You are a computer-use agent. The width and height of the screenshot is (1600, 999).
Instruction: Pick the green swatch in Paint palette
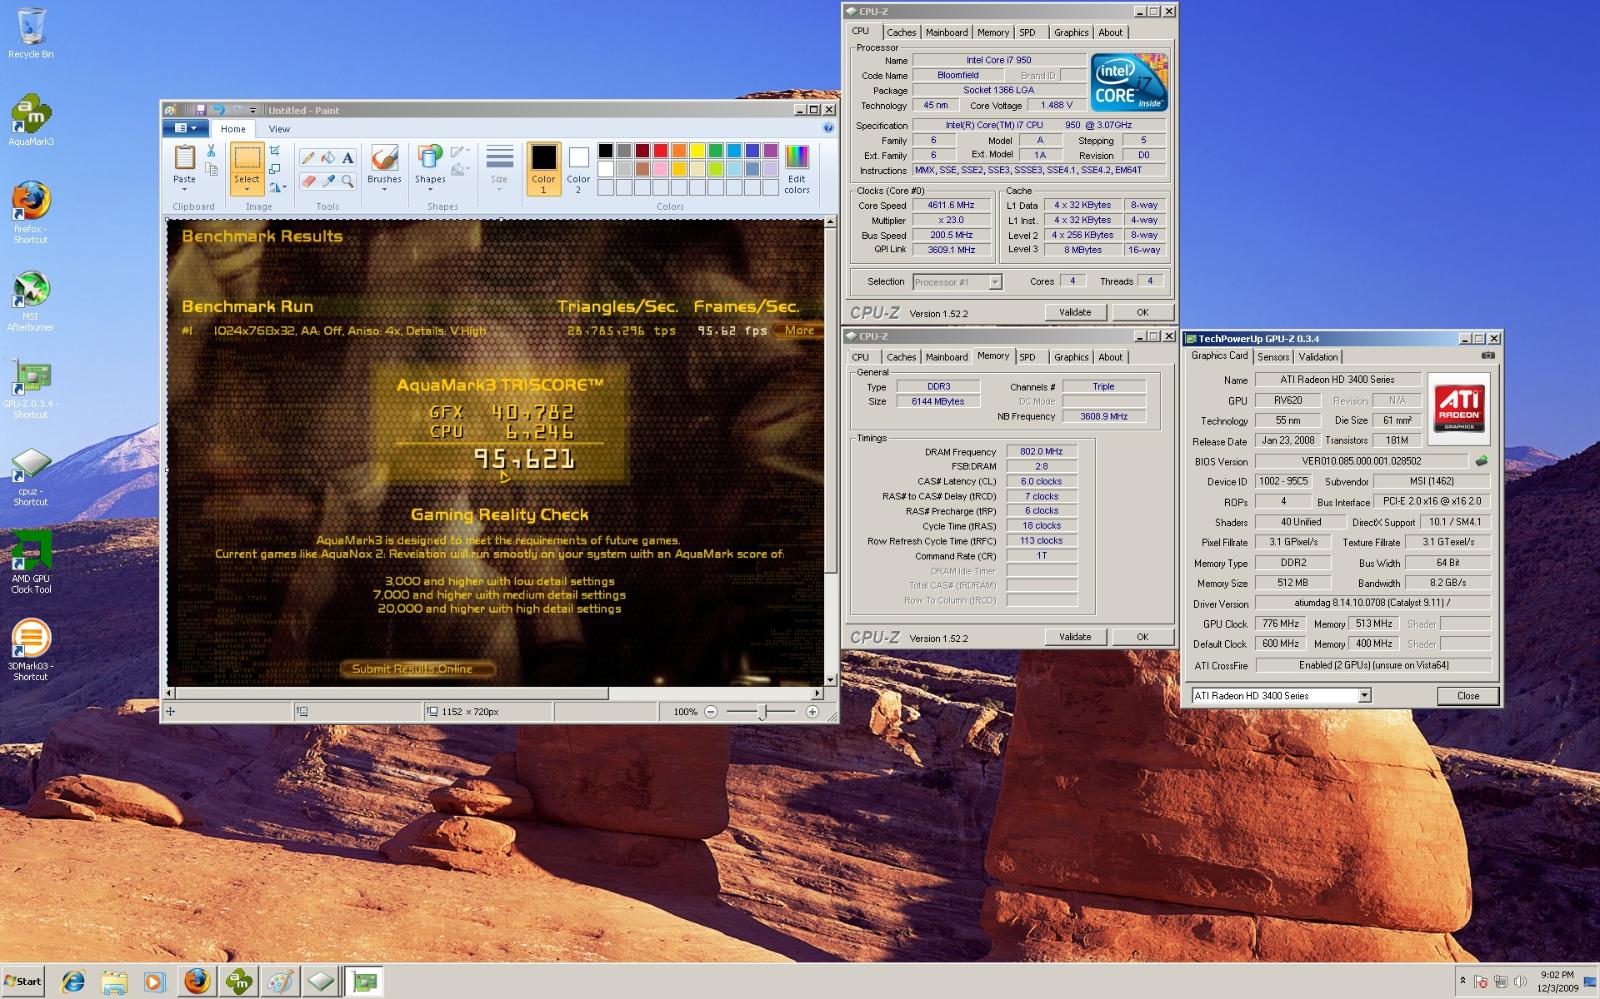(716, 151)
